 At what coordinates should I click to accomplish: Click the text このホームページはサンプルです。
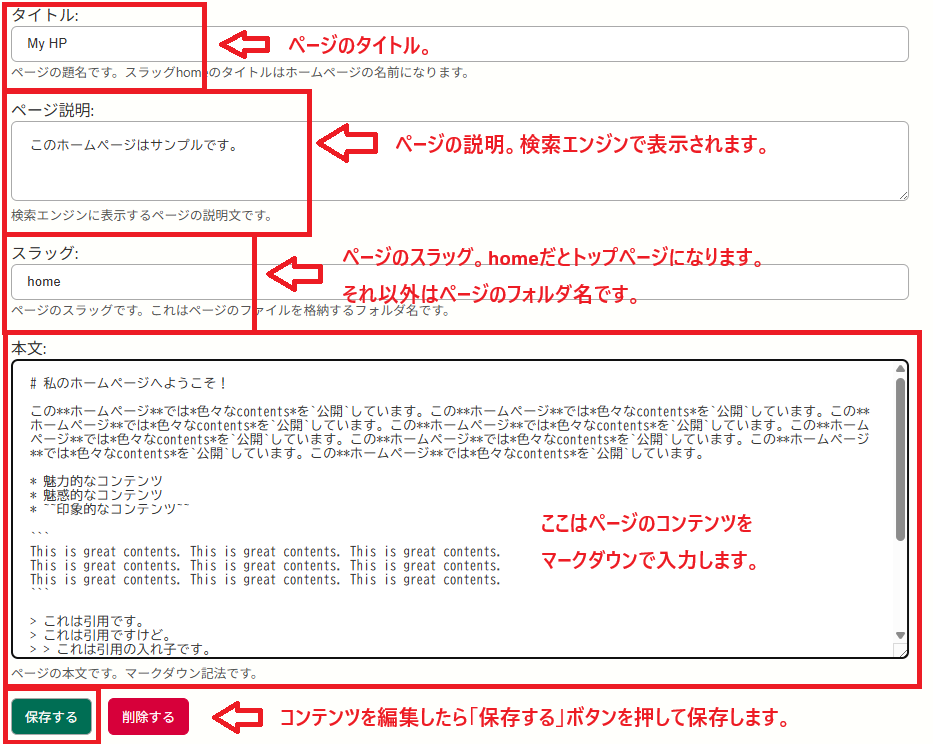pos(134,145)
